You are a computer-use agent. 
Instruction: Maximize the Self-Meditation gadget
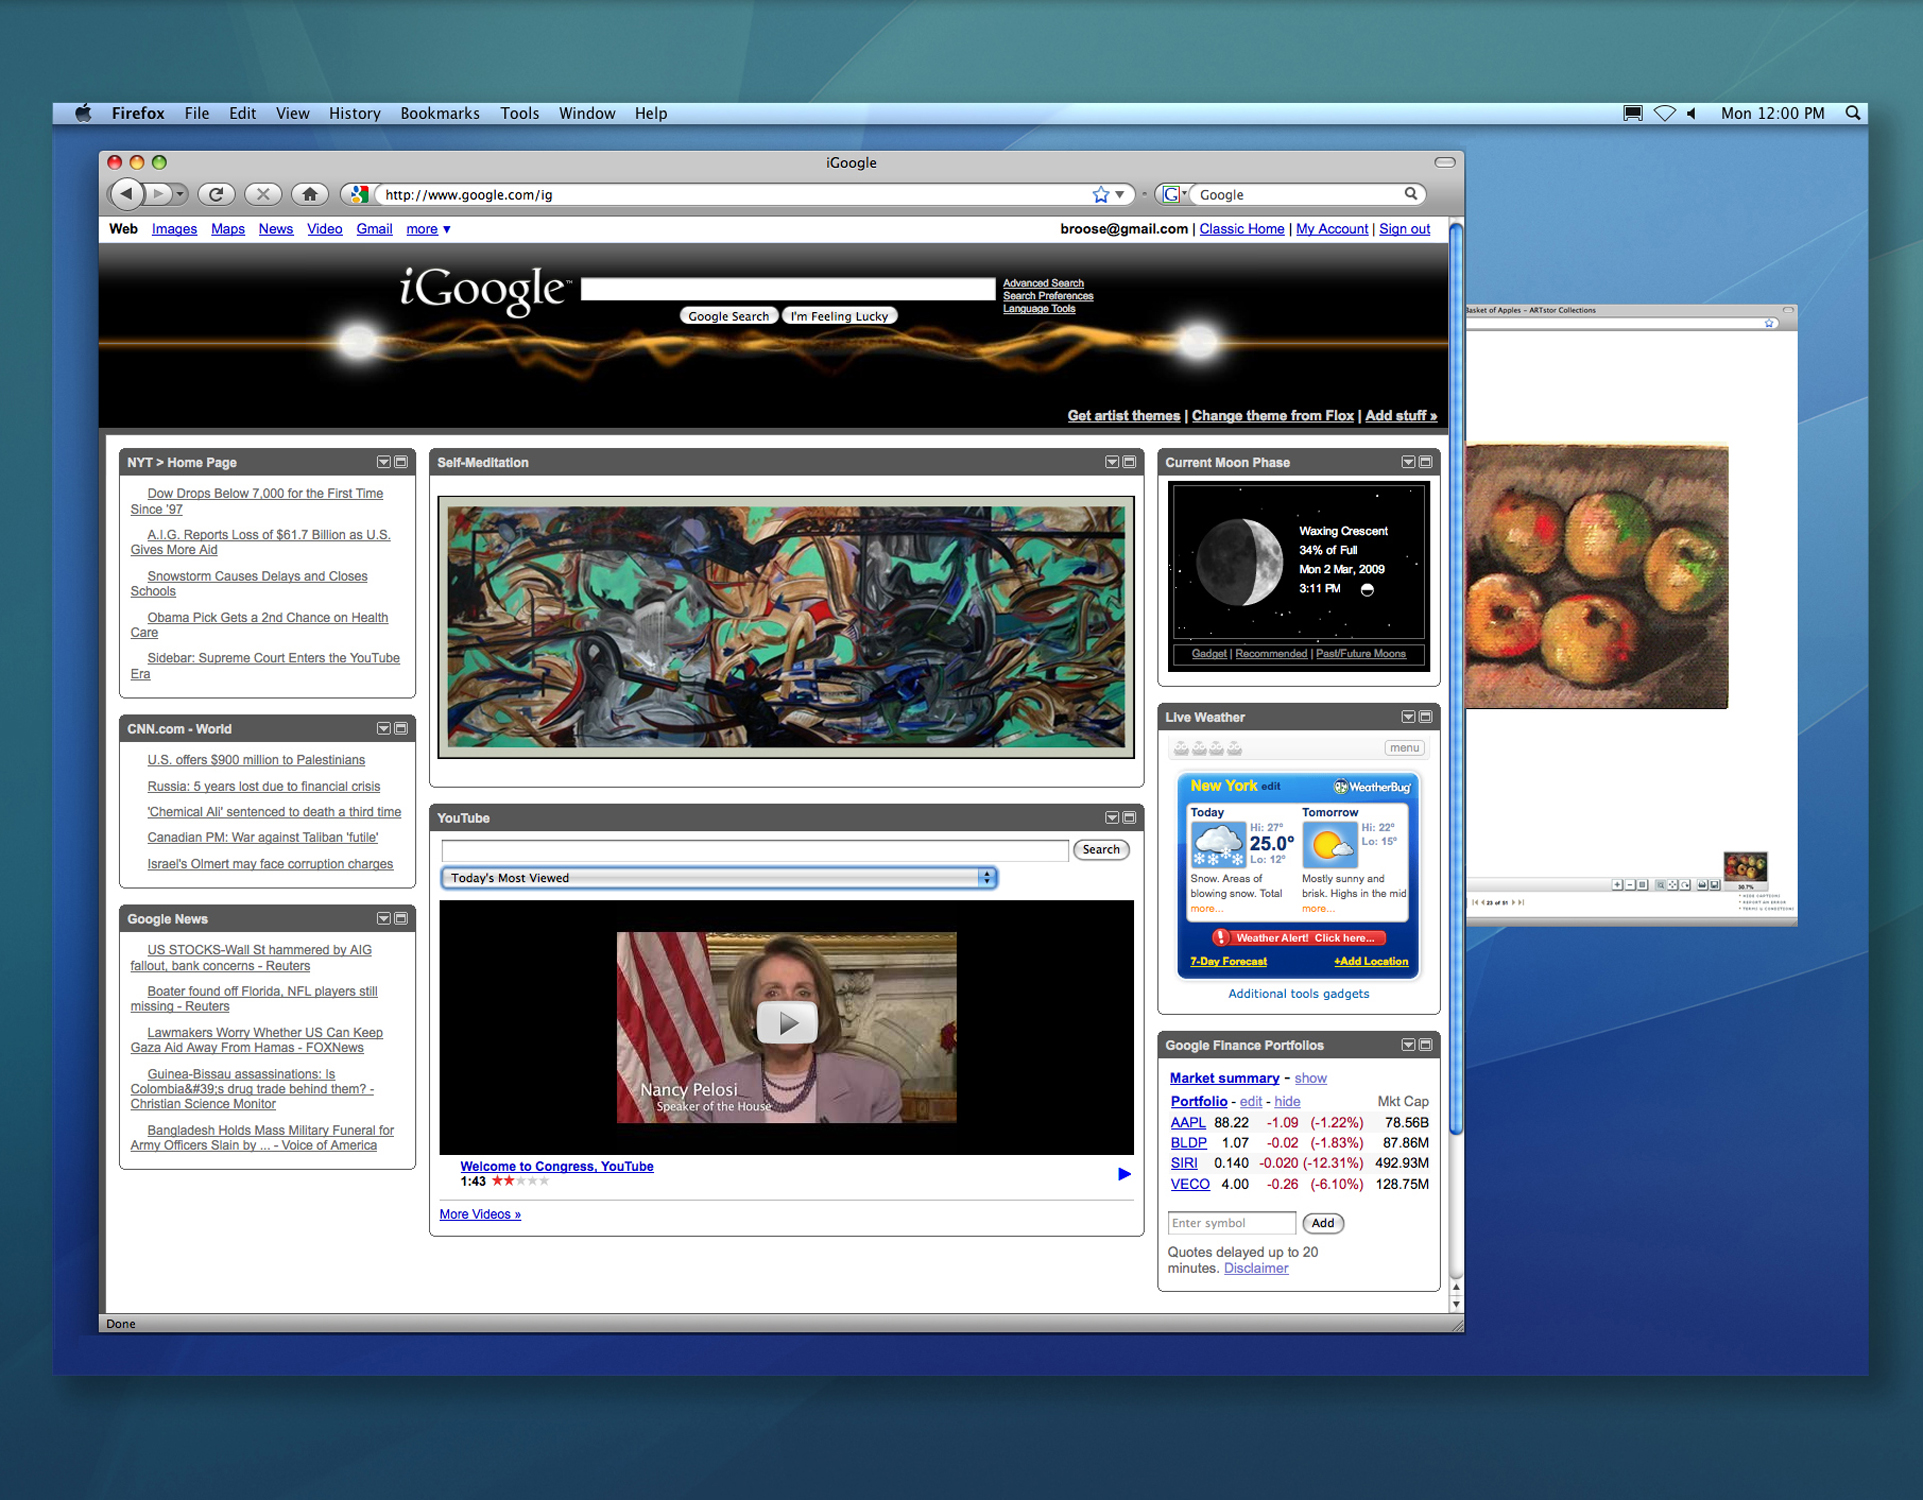pos(1129,462)
